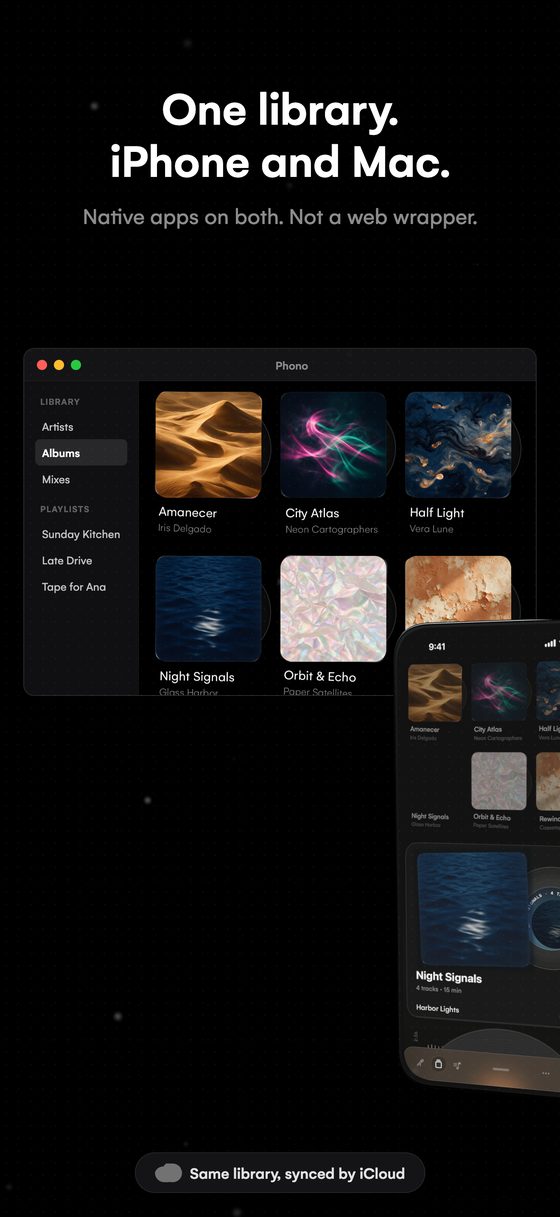Image resolution: width=560 pixels, height=1217 pixels.
Task: Play the Harbor Lights track on iPhone
Action: pos(438,1009)
